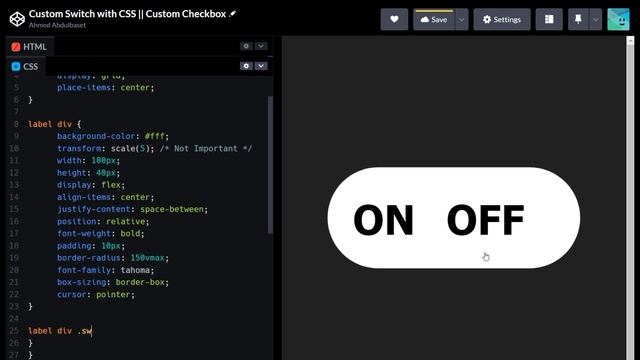Click author name Ahmed Abdulbaset
Viewport: 640px width, 360px height.
tap(57, 25)
